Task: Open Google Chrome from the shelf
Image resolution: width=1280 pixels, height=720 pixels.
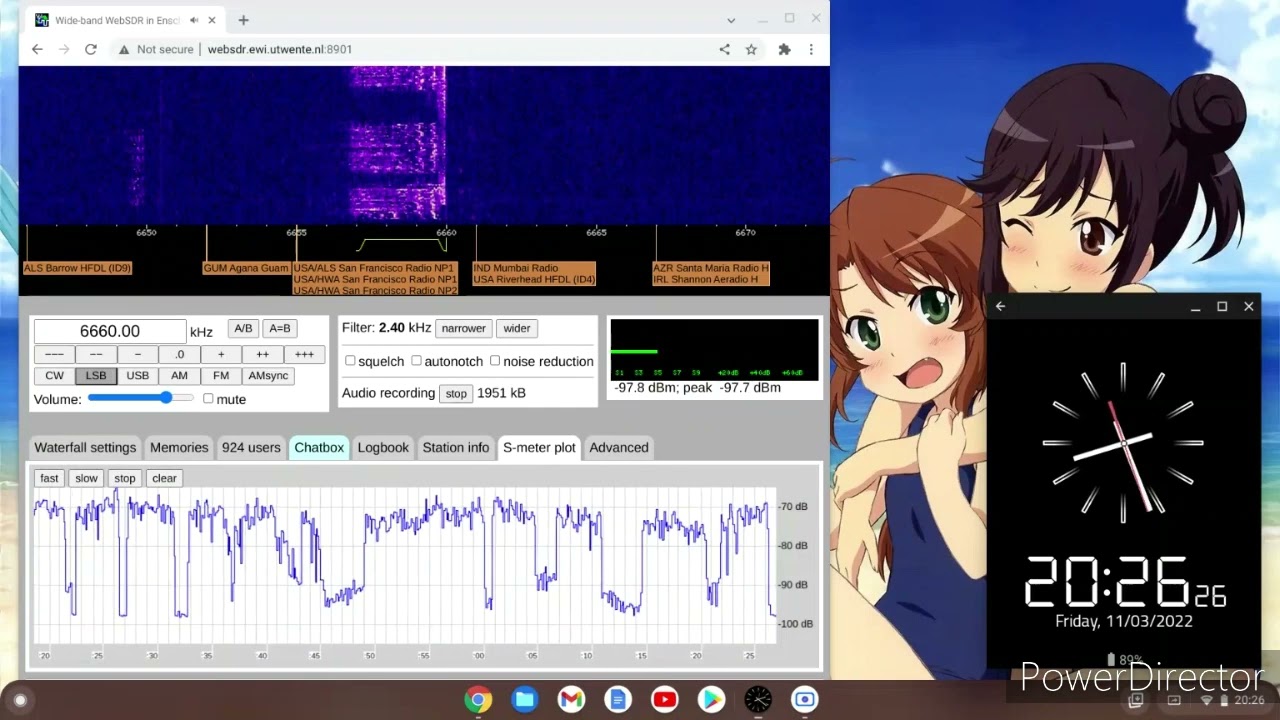Action: tap(478, 700)
